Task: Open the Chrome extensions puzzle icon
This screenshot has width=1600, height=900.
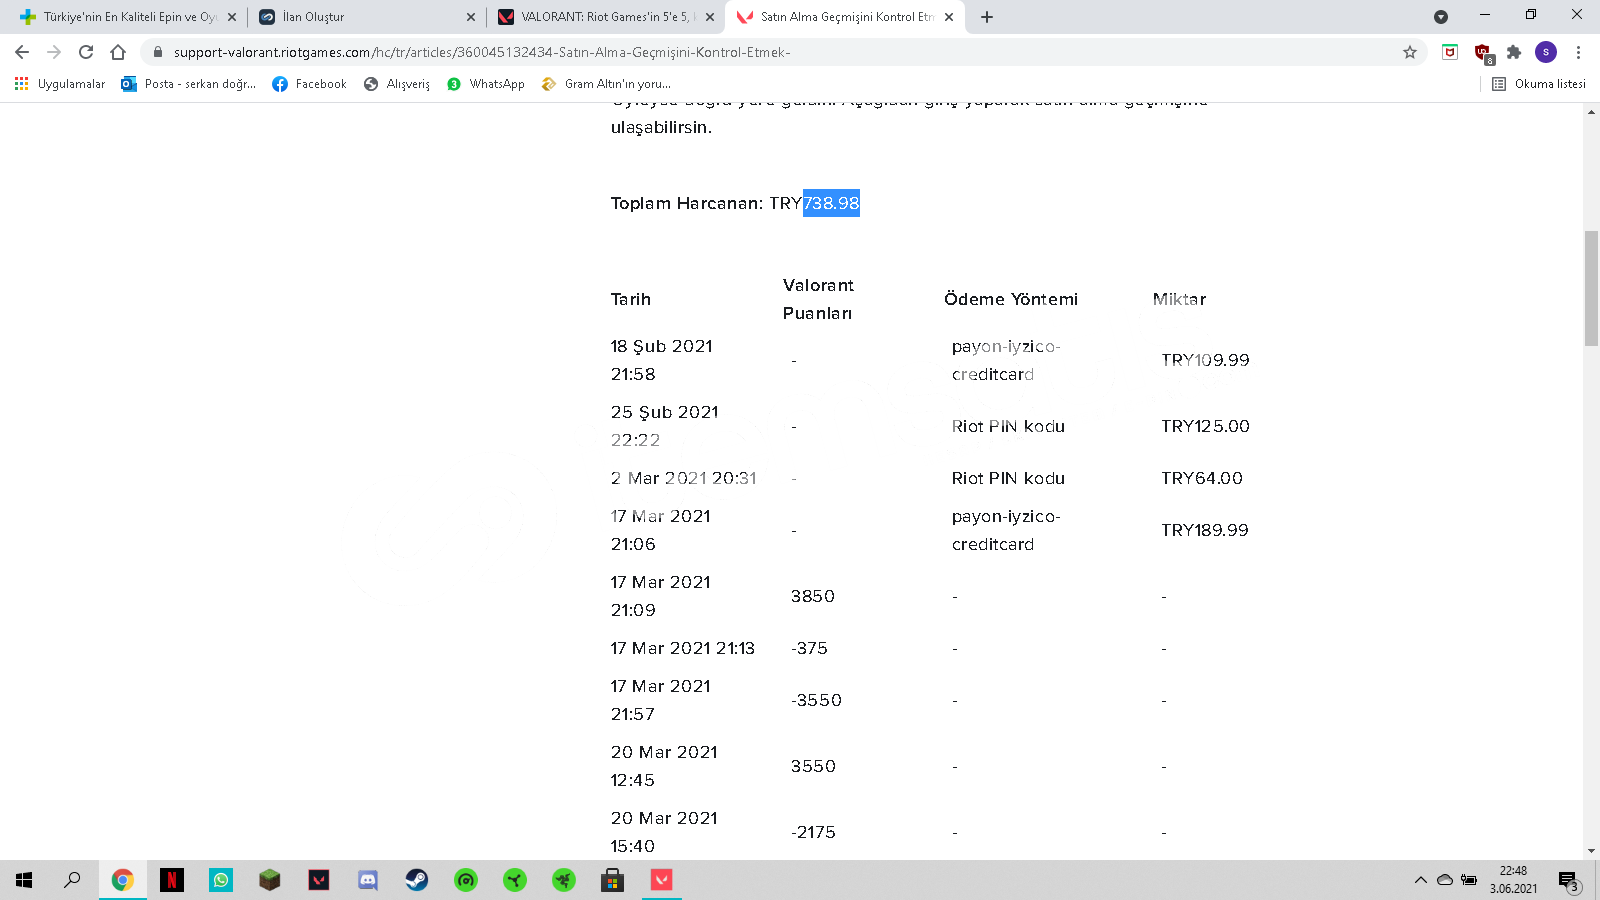Action: (x=1514, y=52)
